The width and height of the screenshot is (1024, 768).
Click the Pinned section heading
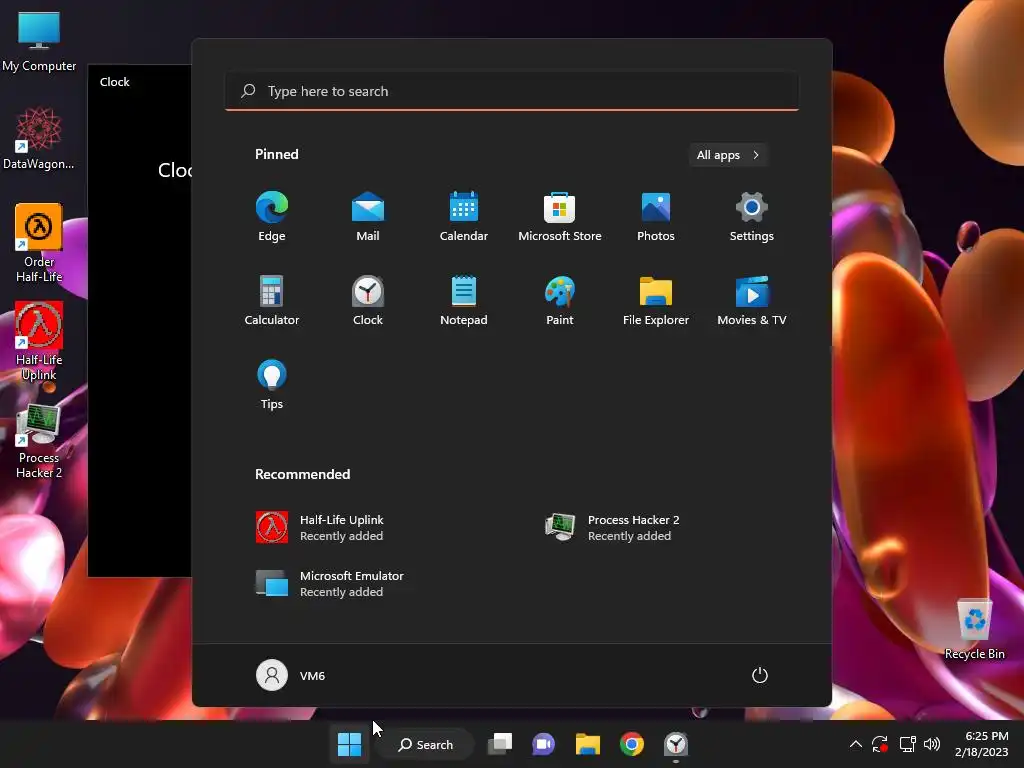pos(276,154)
